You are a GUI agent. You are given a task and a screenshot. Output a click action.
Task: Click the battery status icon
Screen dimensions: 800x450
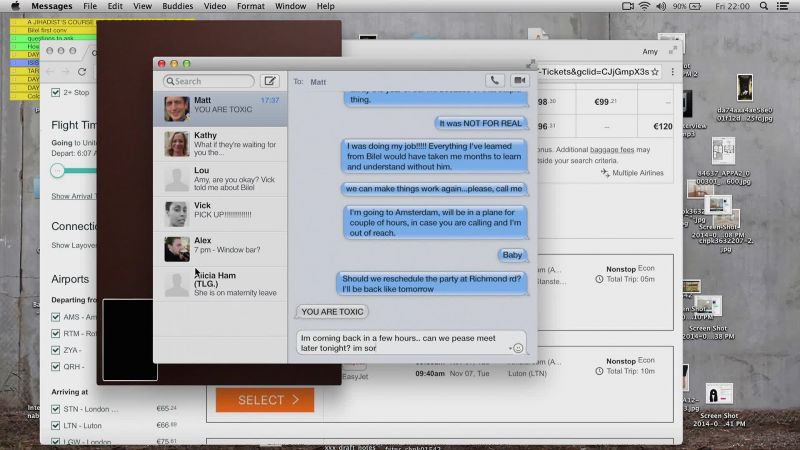click(695, 6)
